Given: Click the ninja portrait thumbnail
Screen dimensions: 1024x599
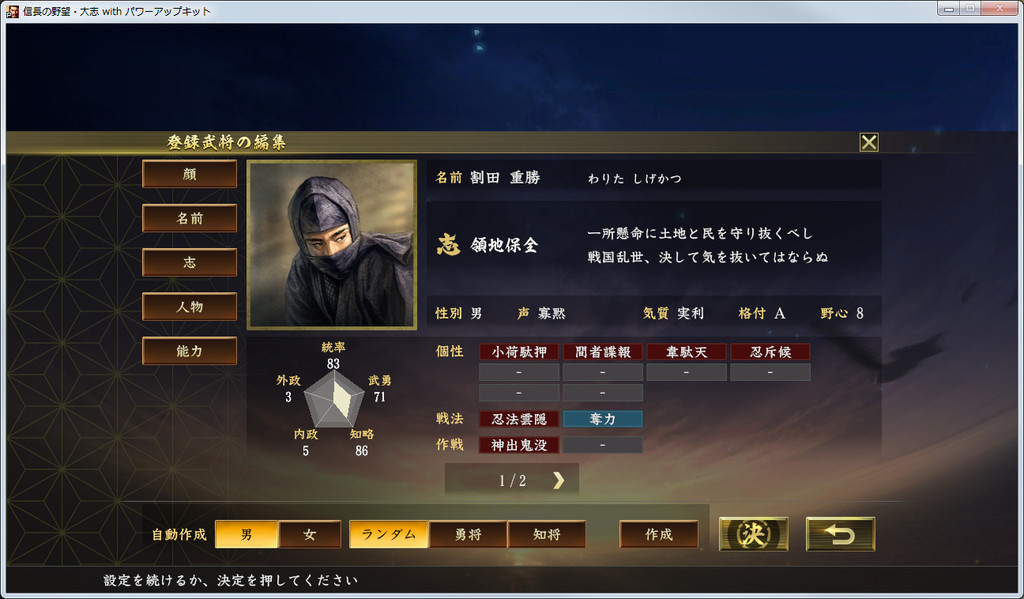Looking at the screenshot, I should (332, 245).
